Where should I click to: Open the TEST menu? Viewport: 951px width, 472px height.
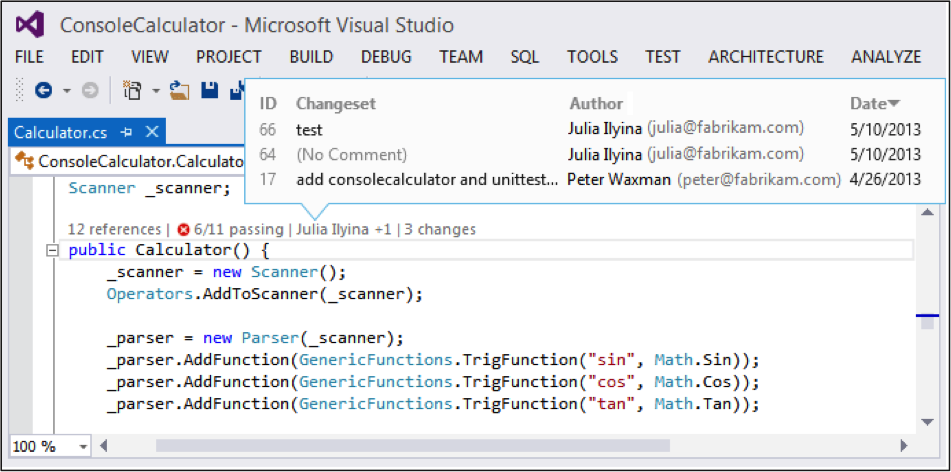coord(663,57)
